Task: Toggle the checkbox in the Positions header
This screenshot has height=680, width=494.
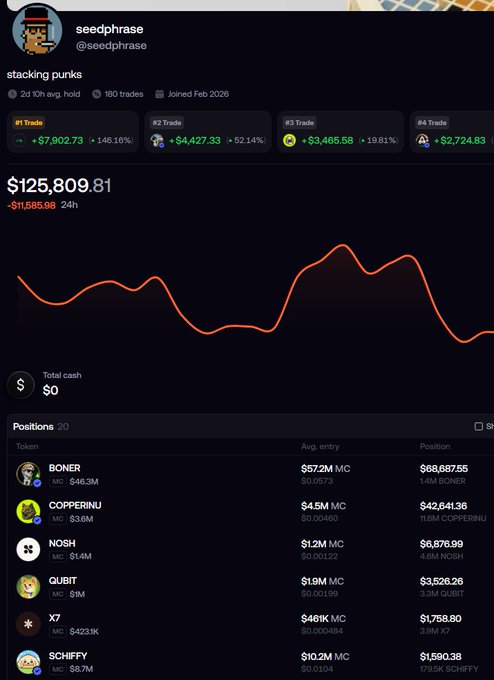Action: coord(478,426)
